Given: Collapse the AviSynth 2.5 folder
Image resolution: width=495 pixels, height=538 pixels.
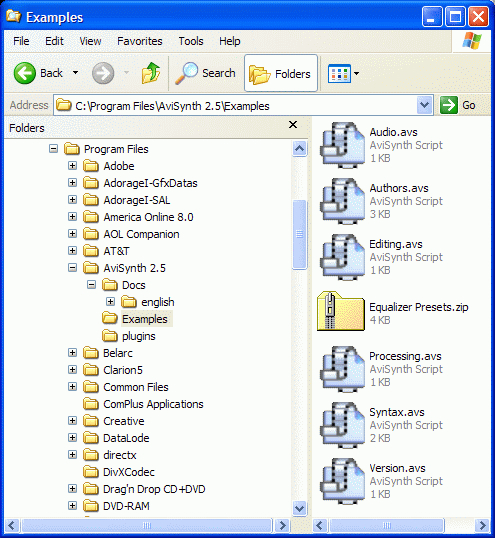Looking at the screenshot, I should pyautogui.click(x=72, y=268).
